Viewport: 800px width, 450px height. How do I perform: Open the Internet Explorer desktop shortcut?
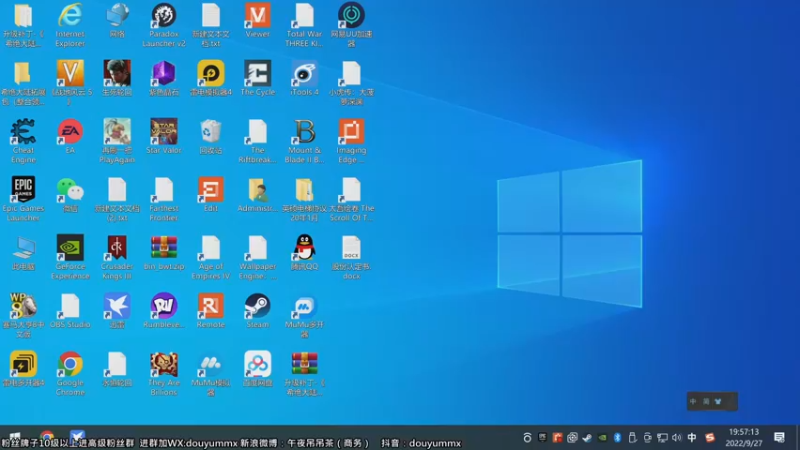[x=70, y=24]
